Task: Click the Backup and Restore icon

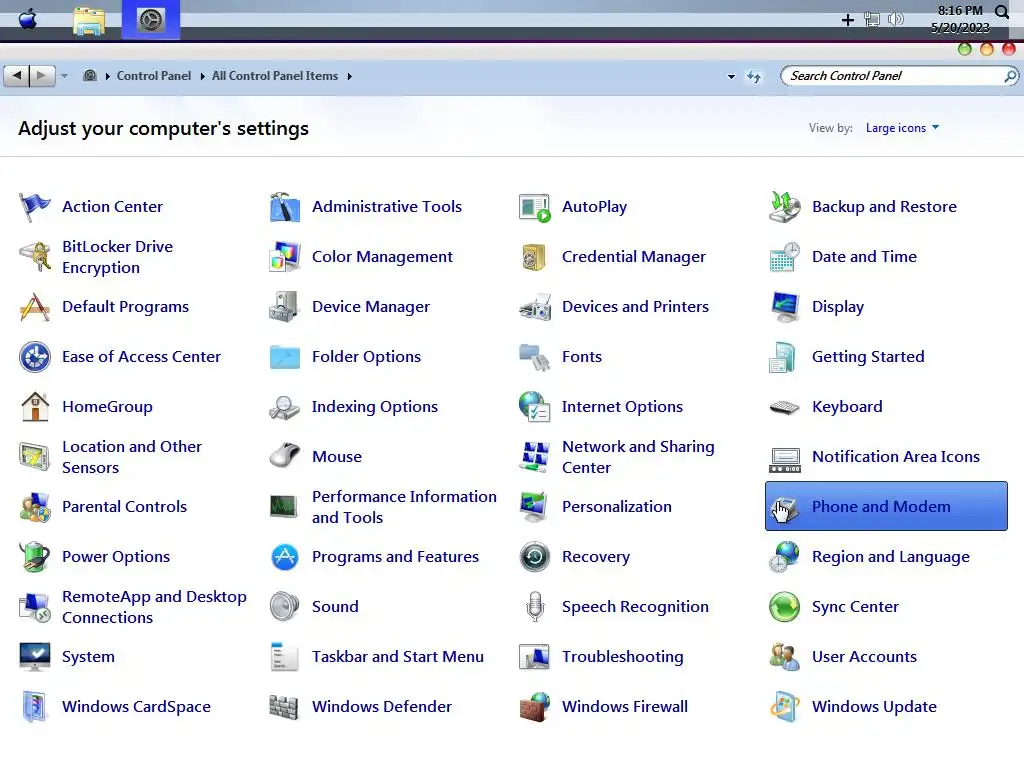Action: (x=784, y=207)
